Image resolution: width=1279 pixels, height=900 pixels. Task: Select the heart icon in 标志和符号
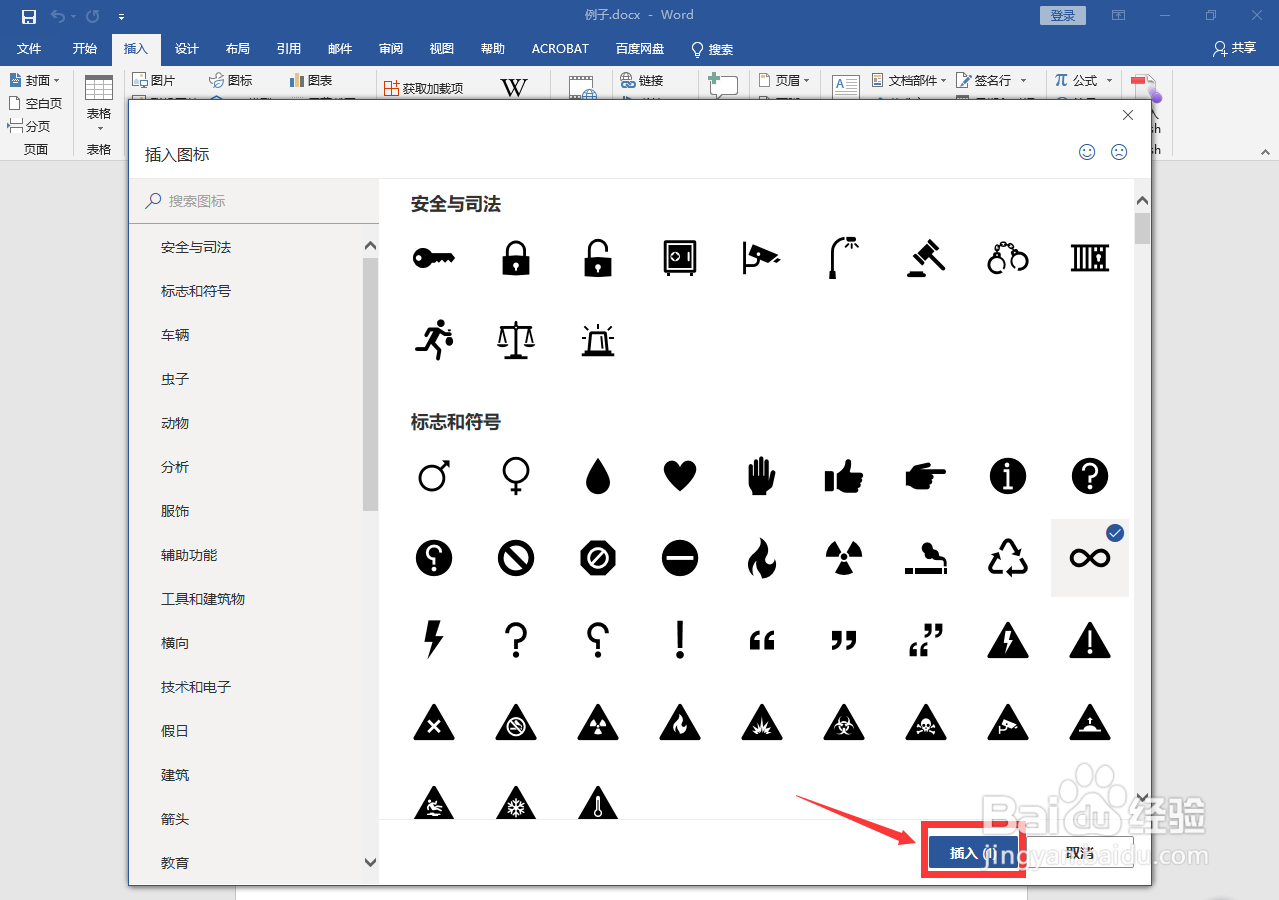pos(679,476)
